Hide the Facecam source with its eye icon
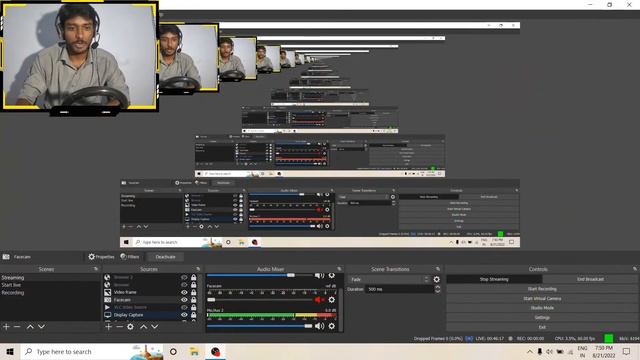The height and width of the screenshot is (360, 640). coord(184,300)
